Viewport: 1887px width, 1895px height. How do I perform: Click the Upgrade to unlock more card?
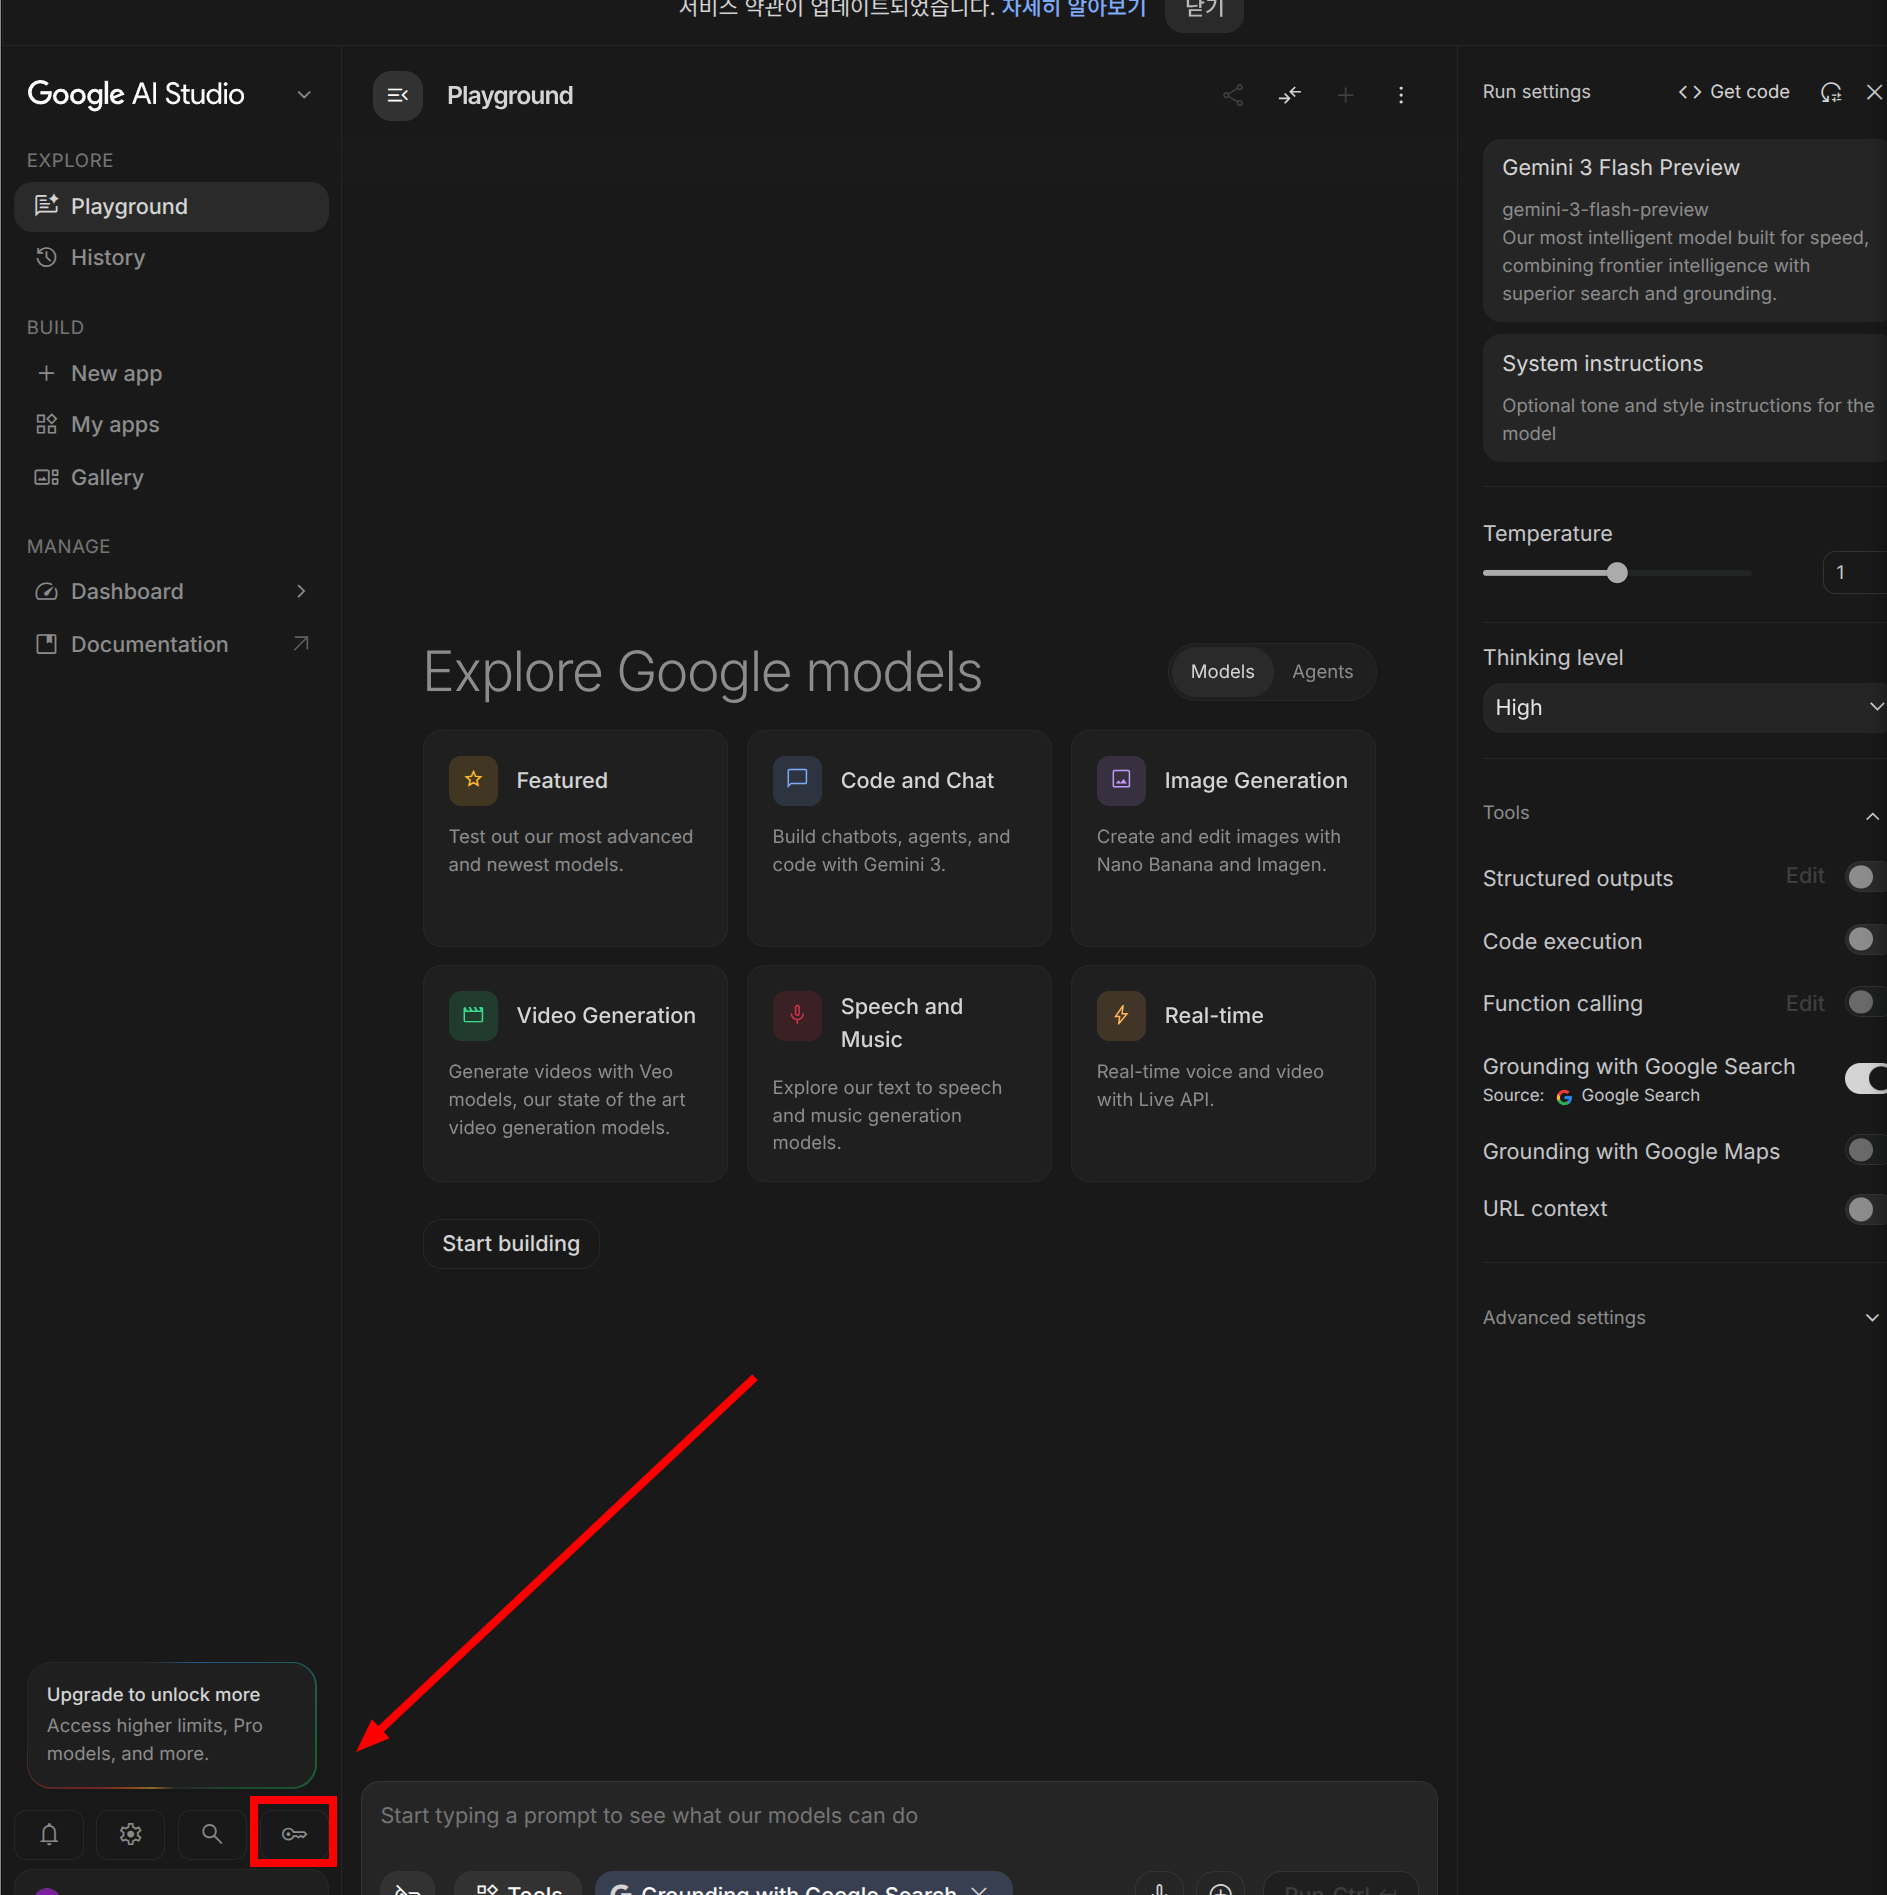coord(171,1724)
